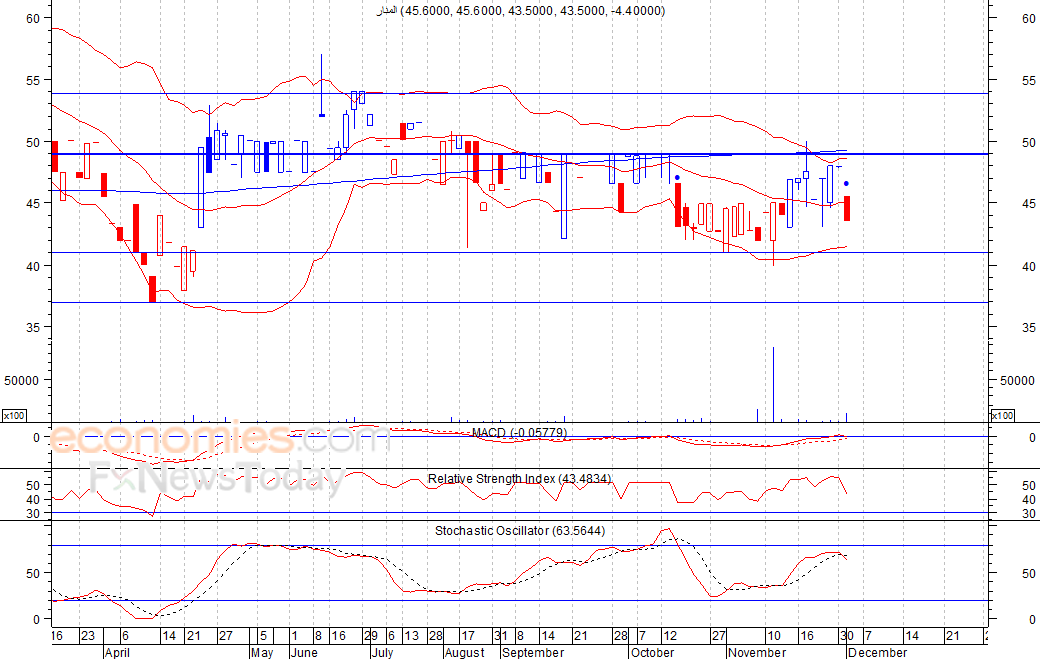Click the date 10 above the November label
Viewport: 1040px width, 659px height.
tap(773, 636)
